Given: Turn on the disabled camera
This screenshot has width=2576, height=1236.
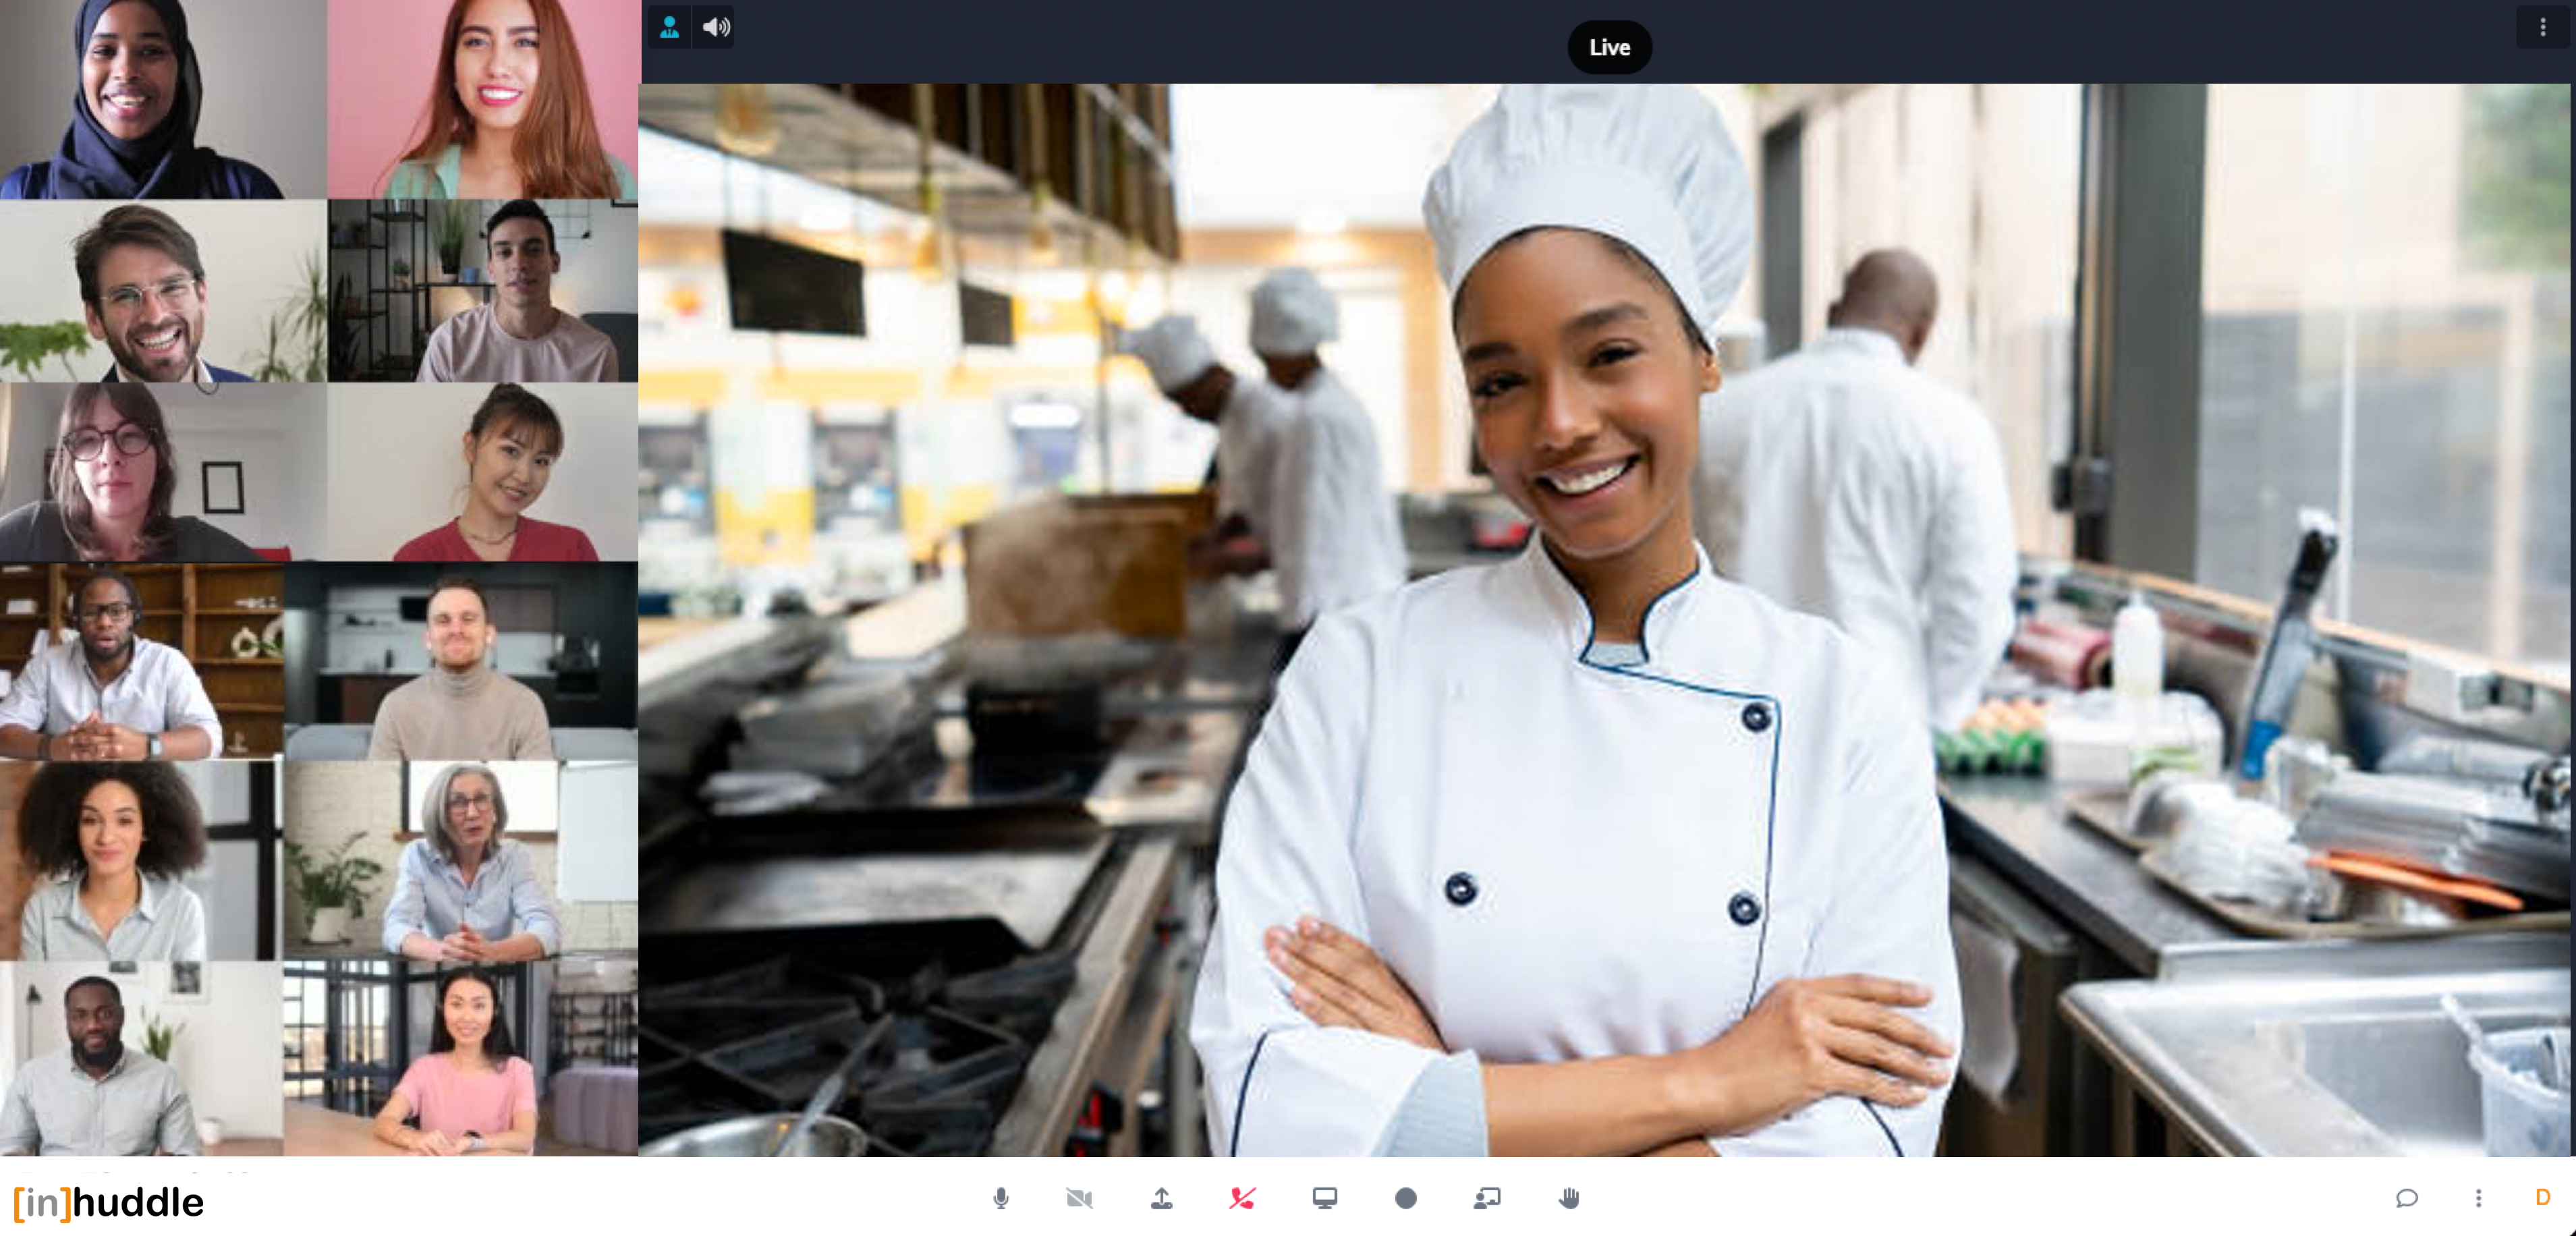Looking at the screenshot, I should (x=1079, y=1197).
